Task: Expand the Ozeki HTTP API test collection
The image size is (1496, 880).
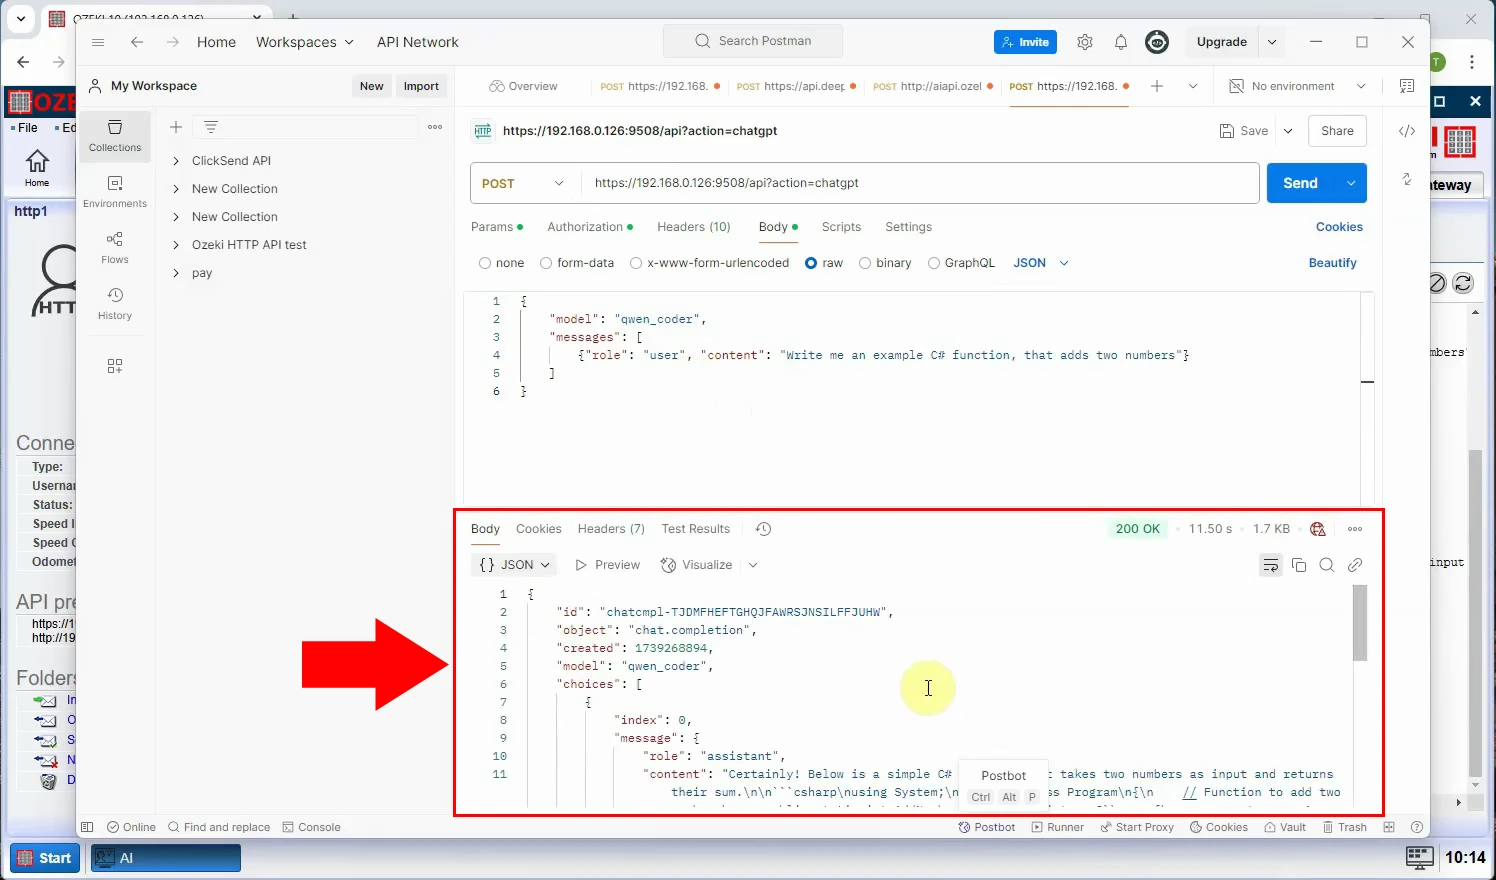Action: 176,245
